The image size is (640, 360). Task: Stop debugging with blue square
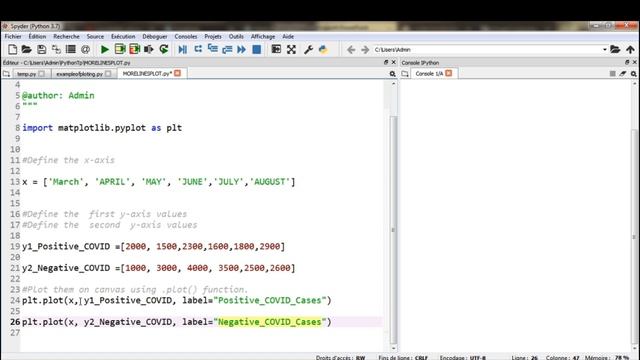(256, 49)
